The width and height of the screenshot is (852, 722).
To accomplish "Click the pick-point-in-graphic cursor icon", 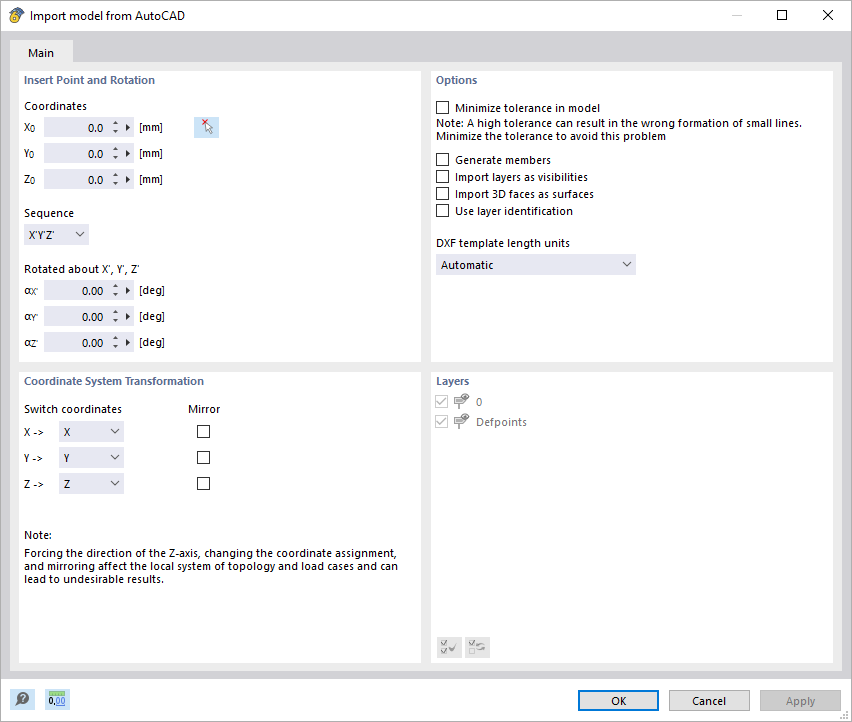I will pos(206,127).
